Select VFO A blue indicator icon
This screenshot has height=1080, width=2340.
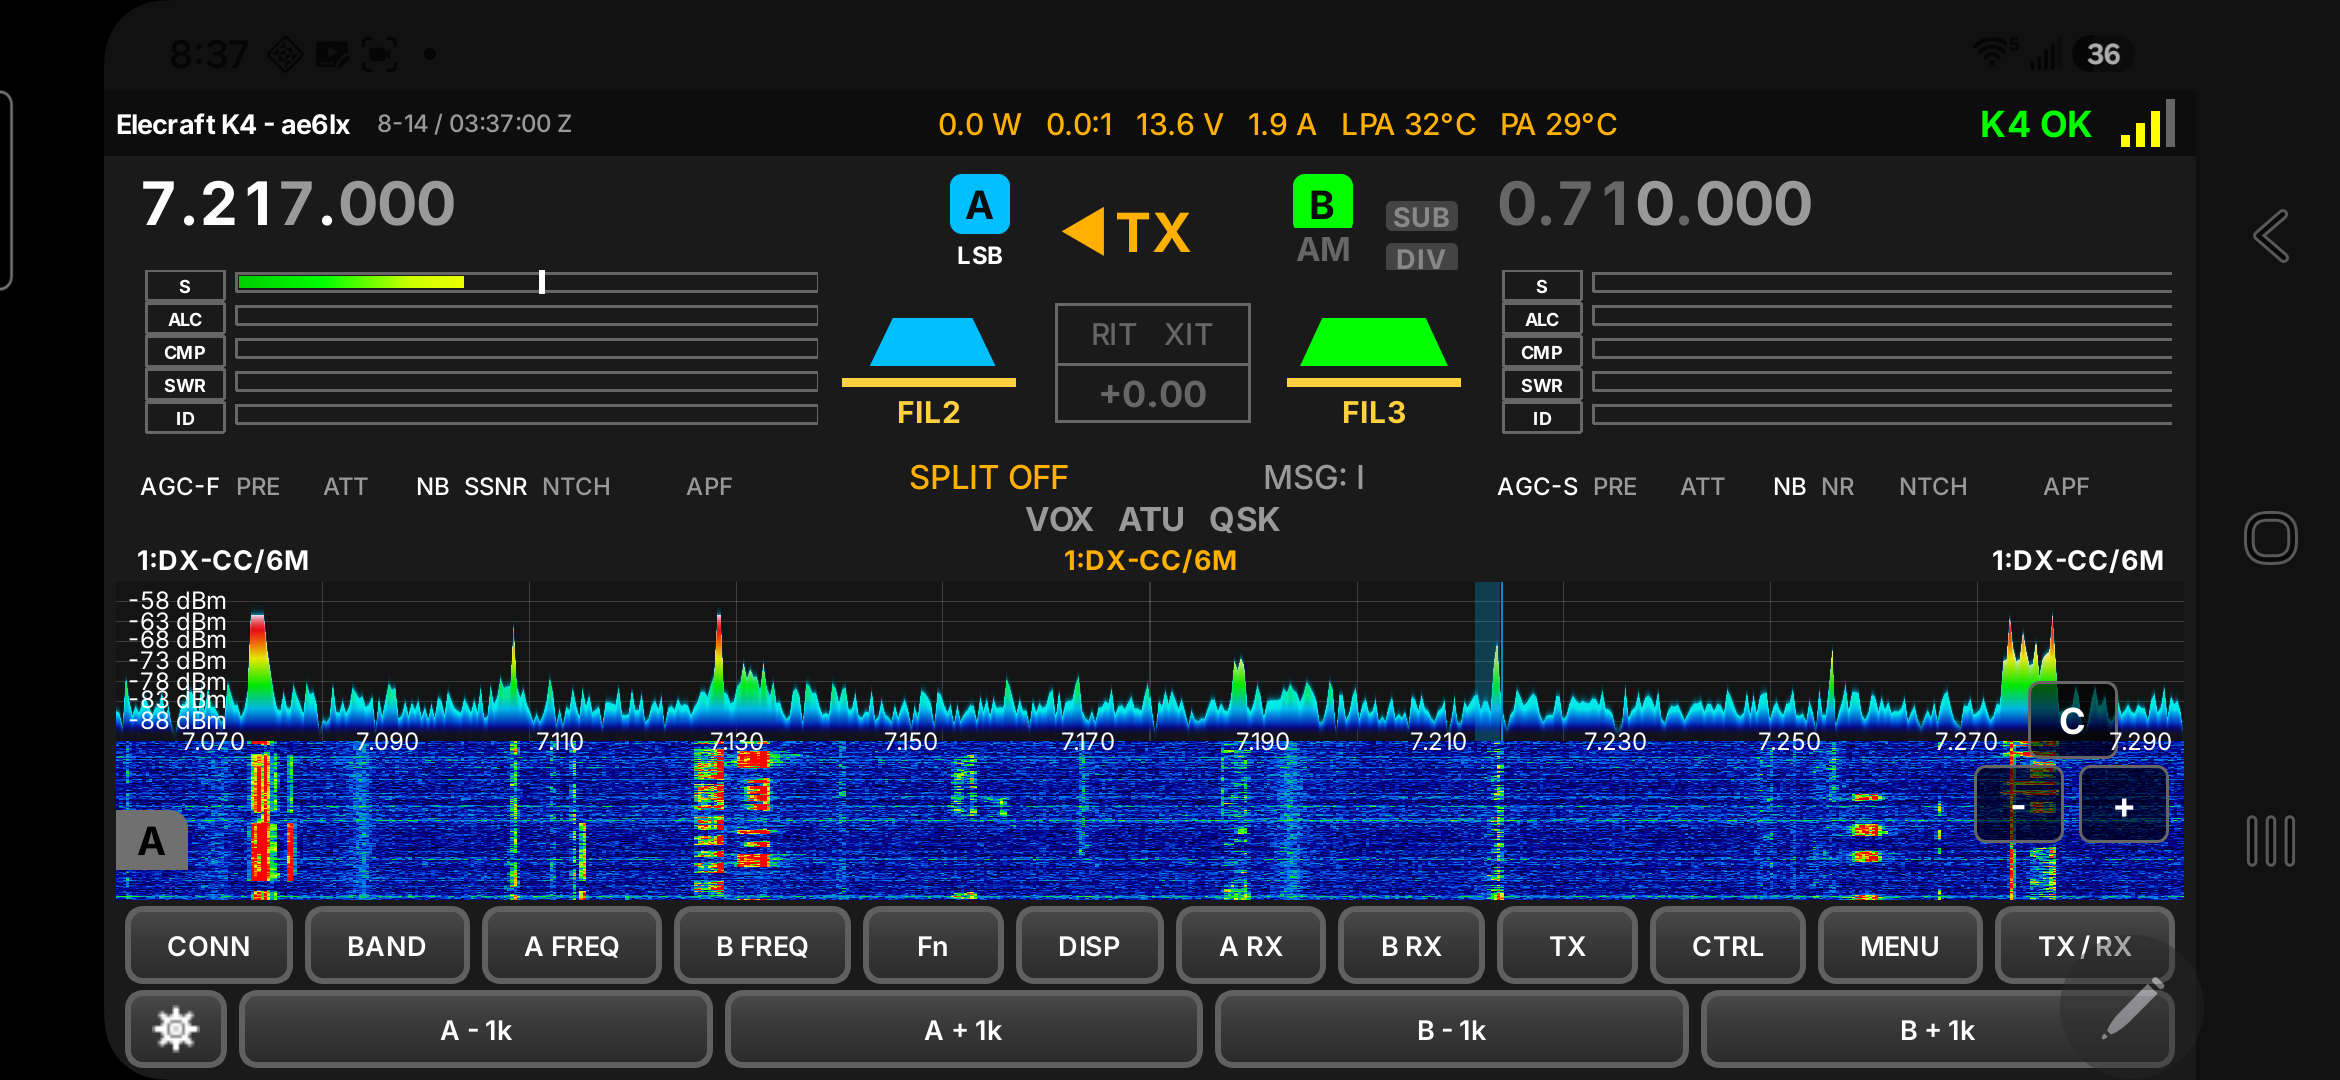click(979, 204)
